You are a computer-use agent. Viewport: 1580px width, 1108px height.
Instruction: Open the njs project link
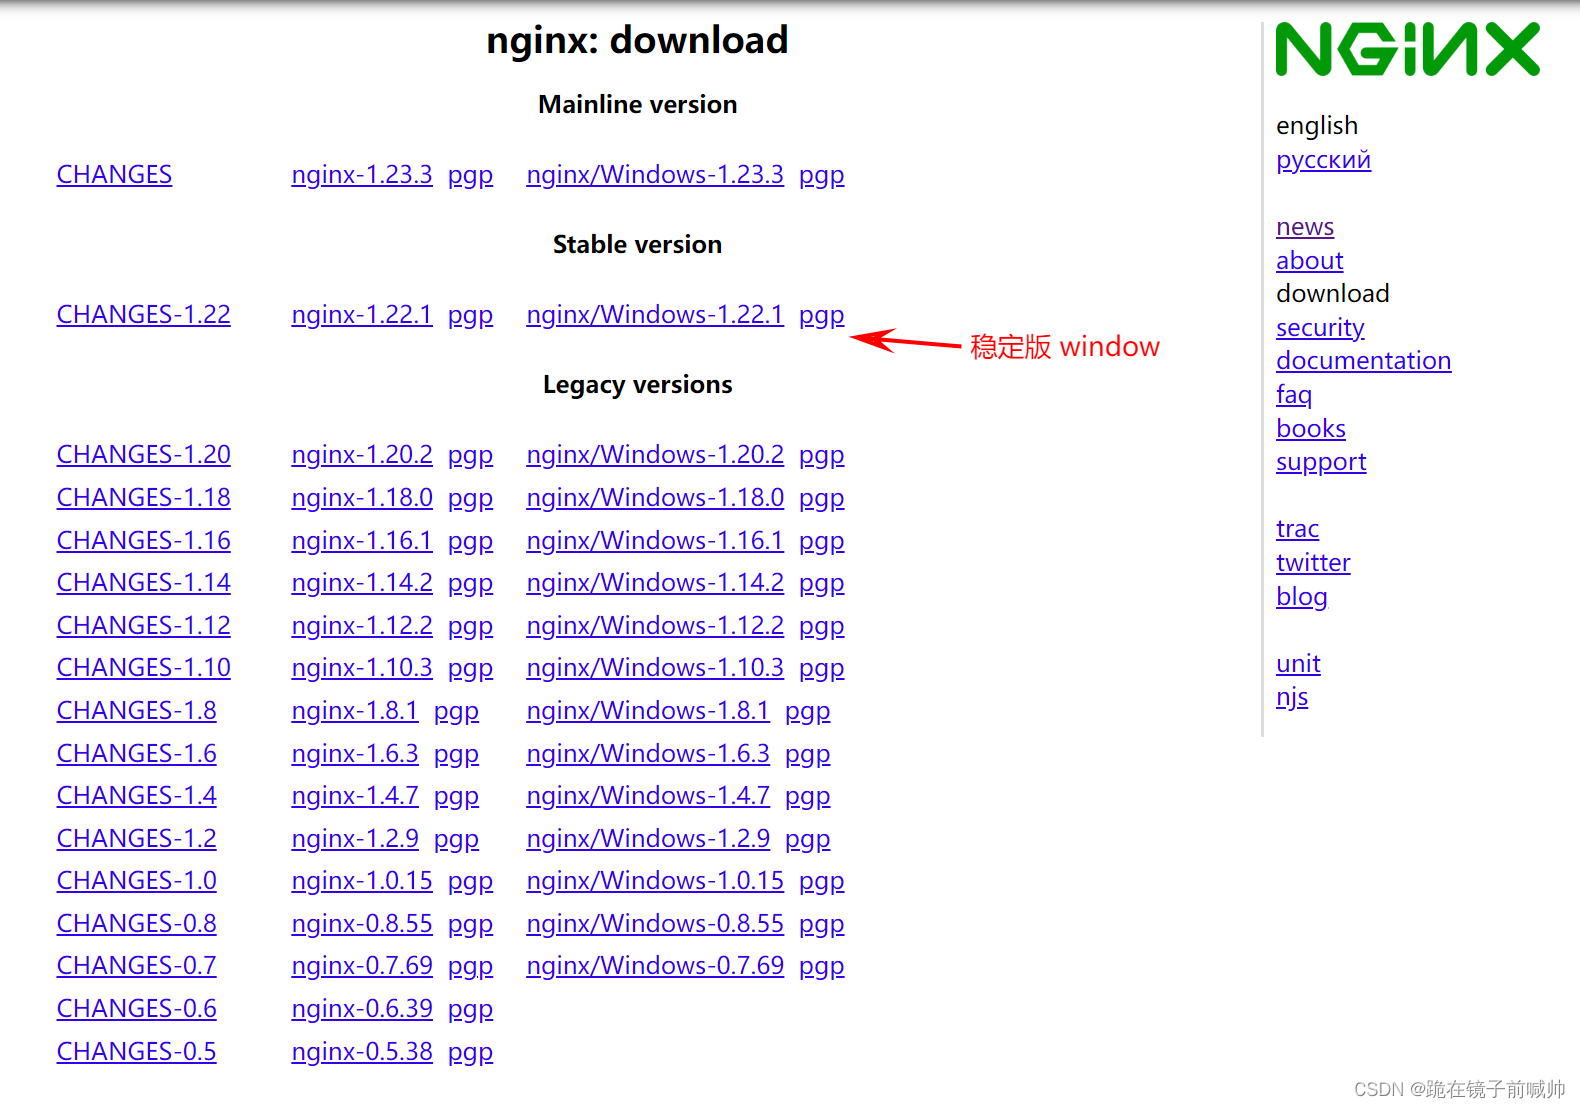[1292, 697]
